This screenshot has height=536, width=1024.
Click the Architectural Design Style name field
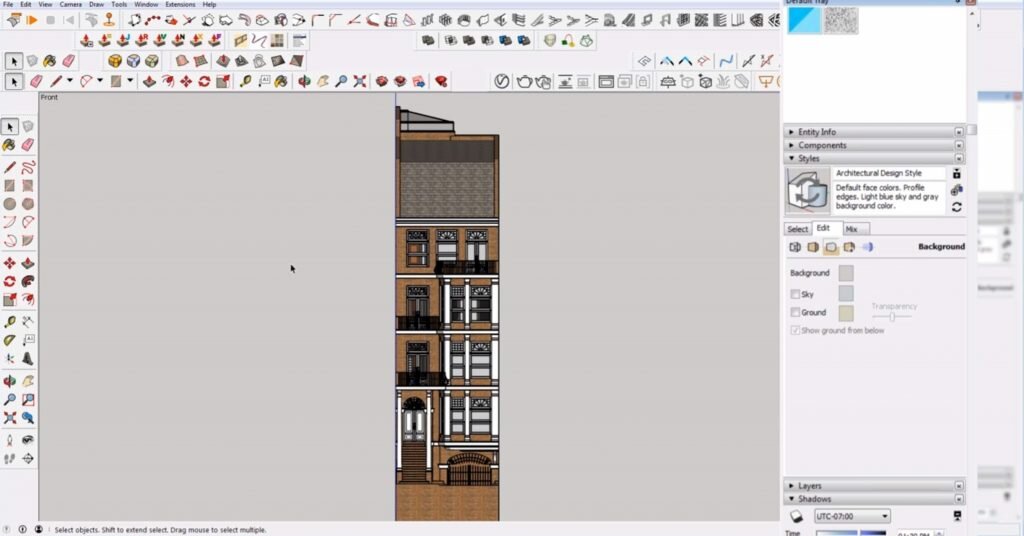(x=889, y=173)
